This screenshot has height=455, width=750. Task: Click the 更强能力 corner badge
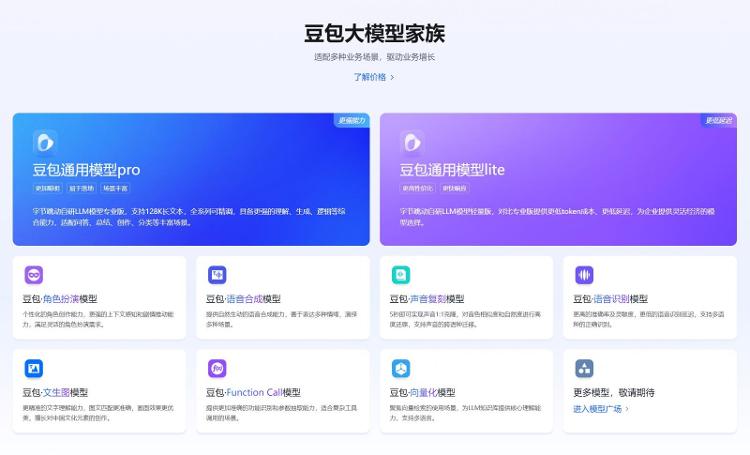352,121
